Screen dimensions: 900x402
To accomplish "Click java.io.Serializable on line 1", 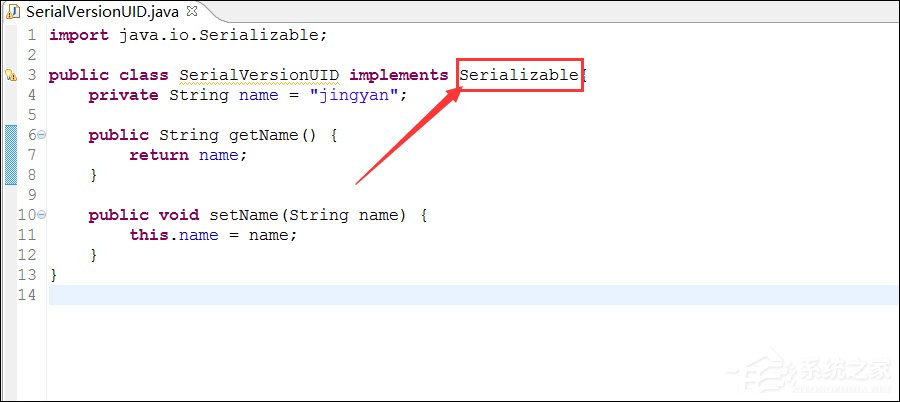I will [218, 35].
